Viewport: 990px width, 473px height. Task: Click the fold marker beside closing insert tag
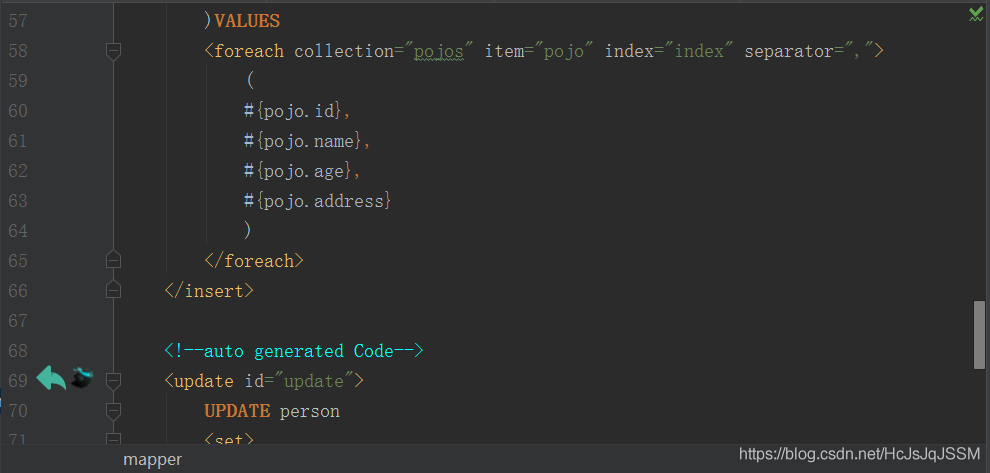(113, 291)
